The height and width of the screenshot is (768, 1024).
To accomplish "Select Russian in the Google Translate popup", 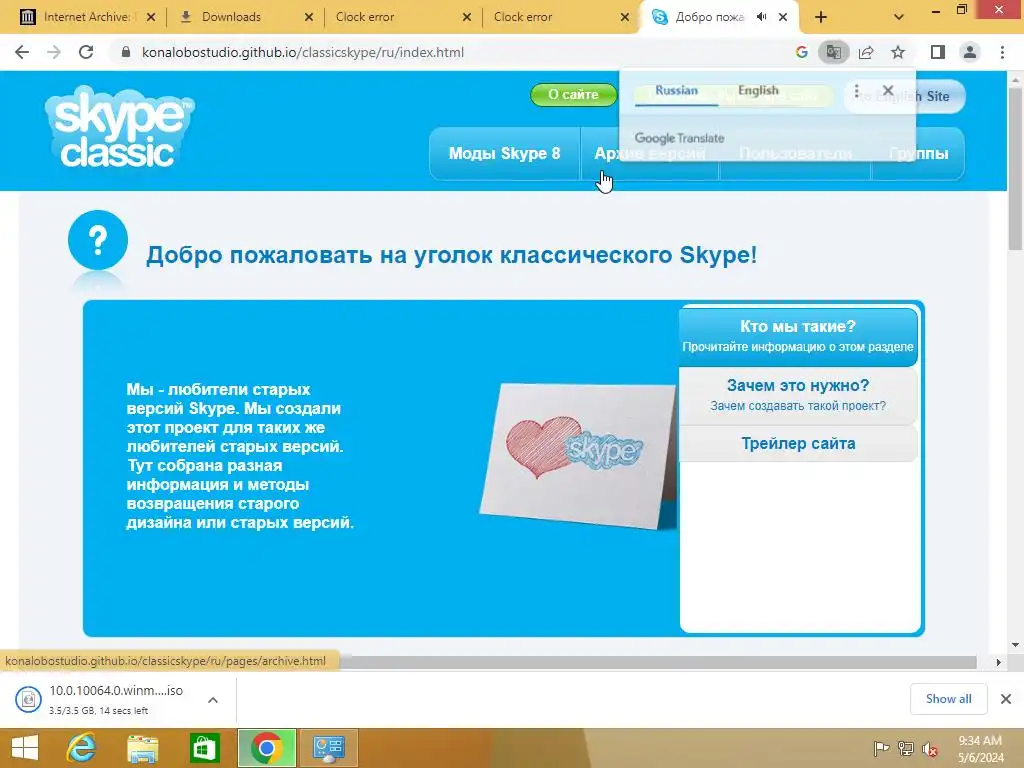I will tap(677, 90).
